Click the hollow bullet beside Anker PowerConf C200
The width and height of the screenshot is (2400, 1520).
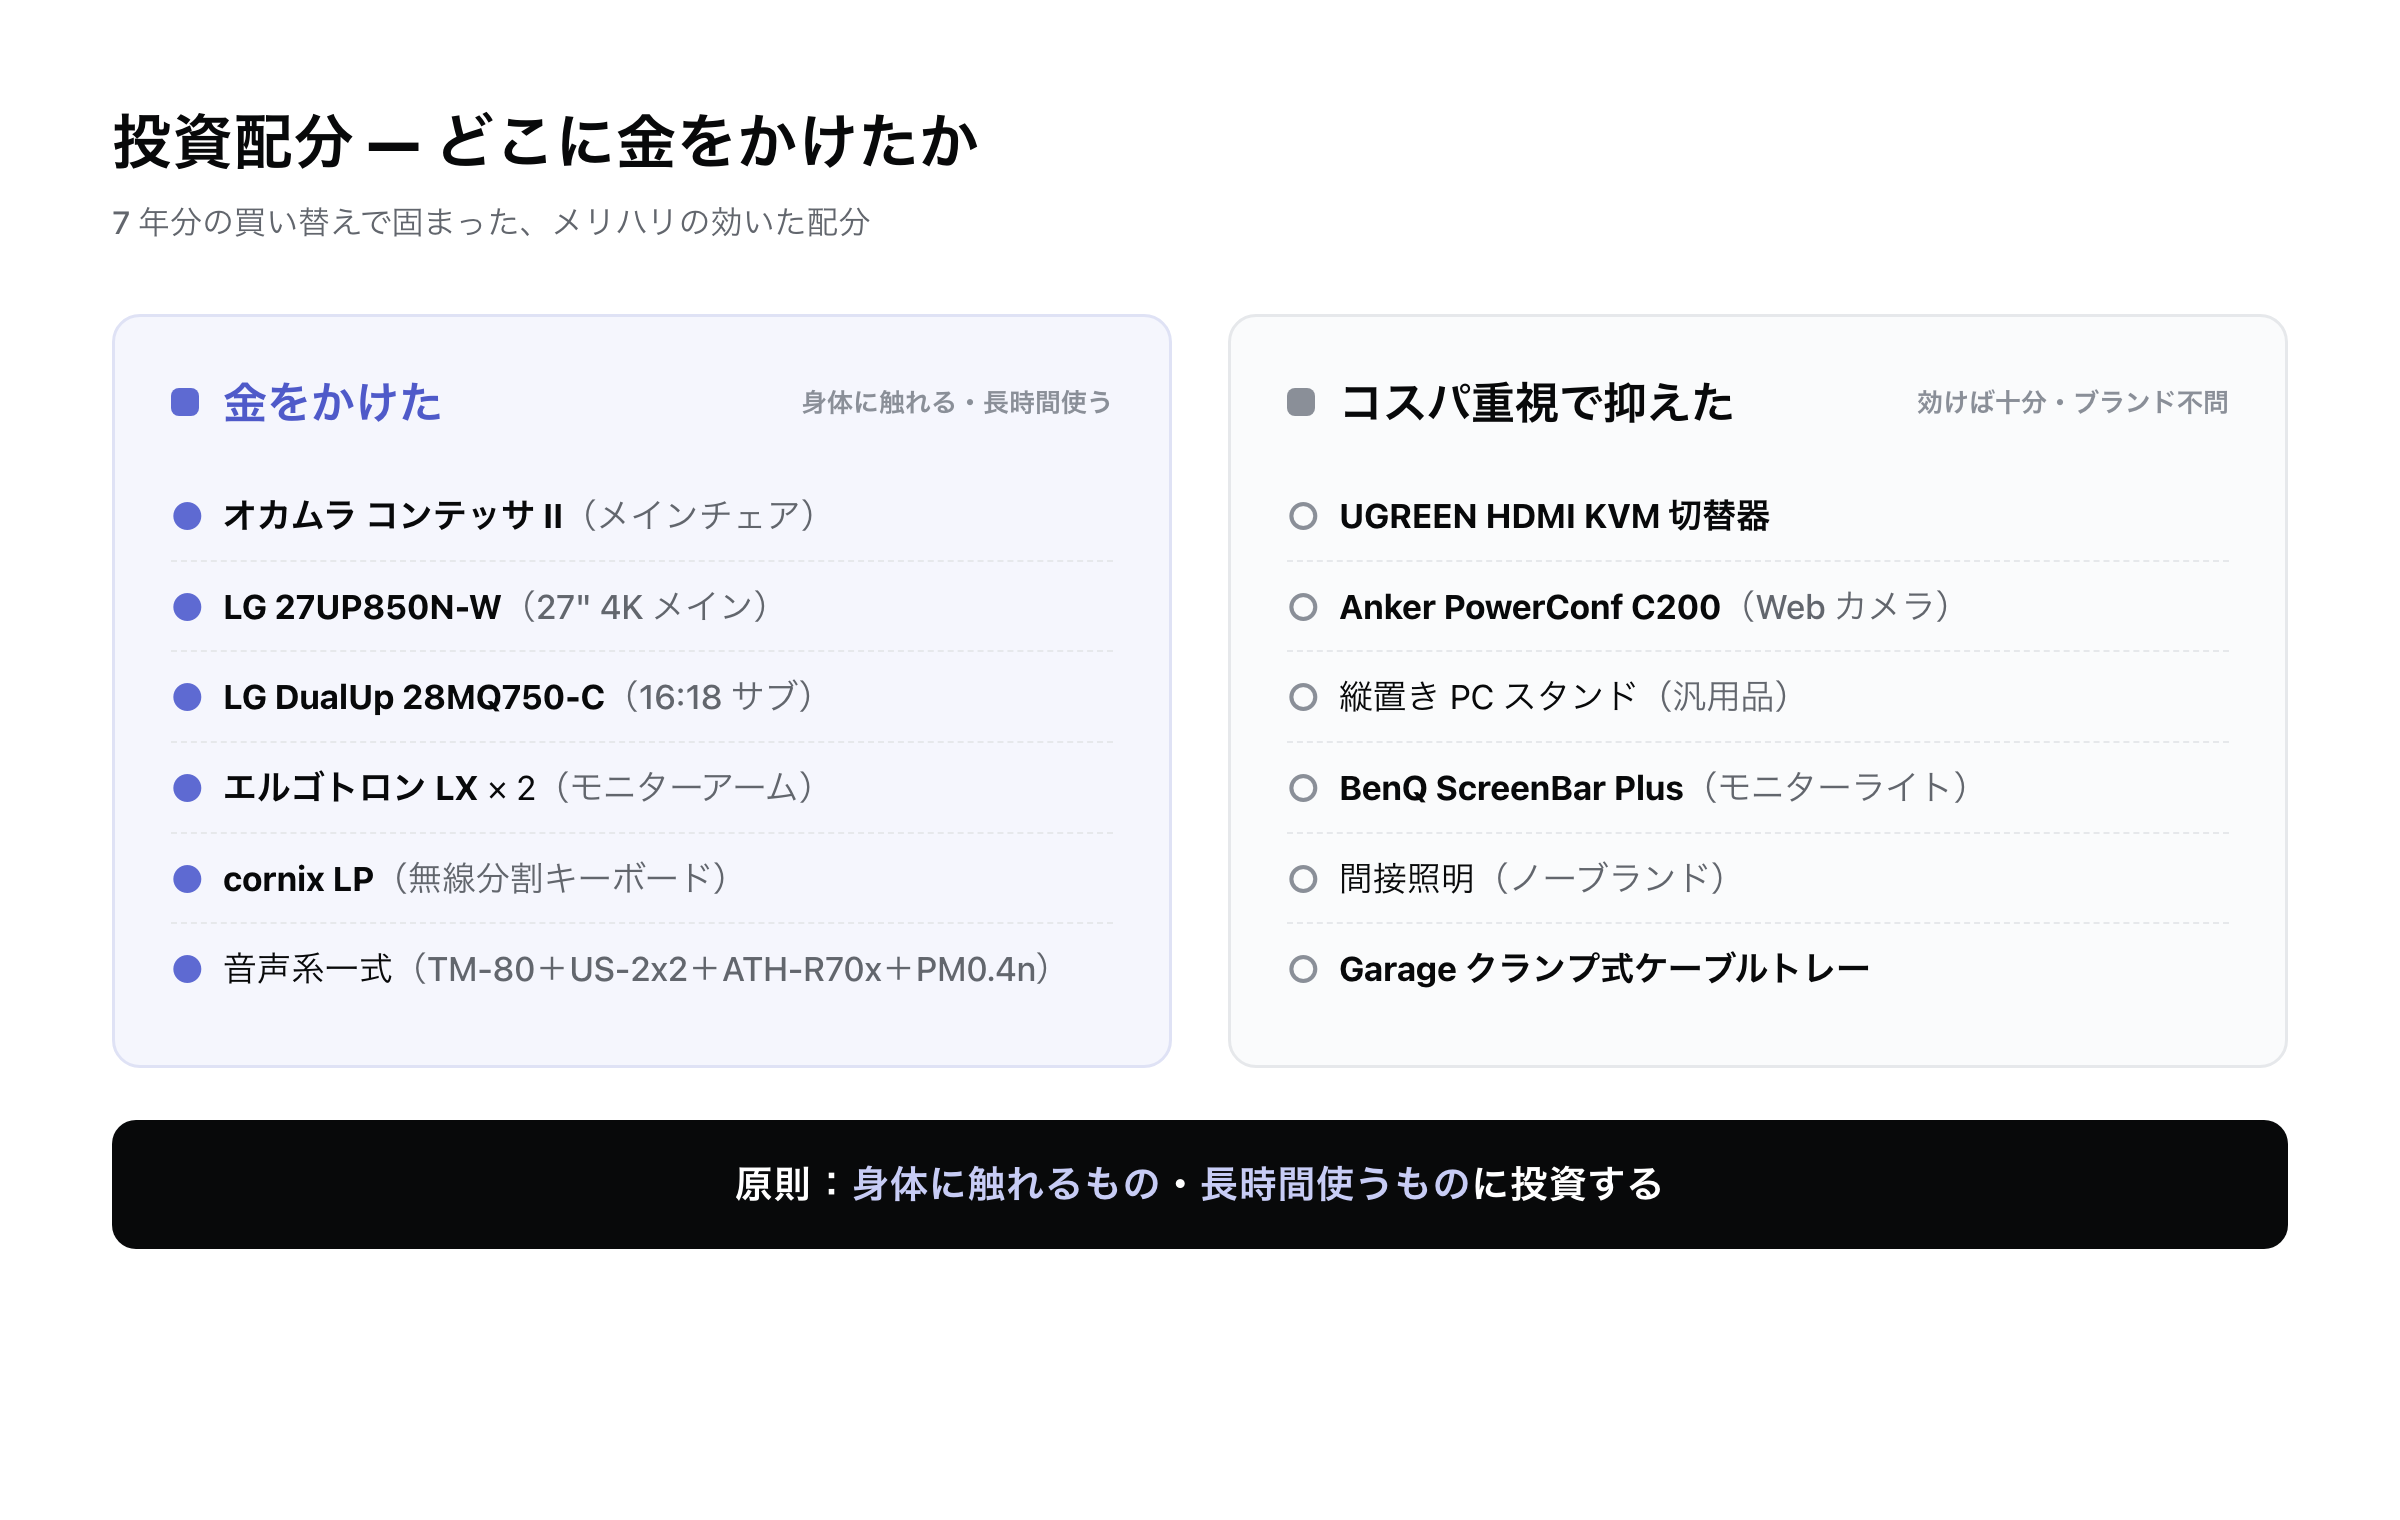click(x=1303, y=607)
